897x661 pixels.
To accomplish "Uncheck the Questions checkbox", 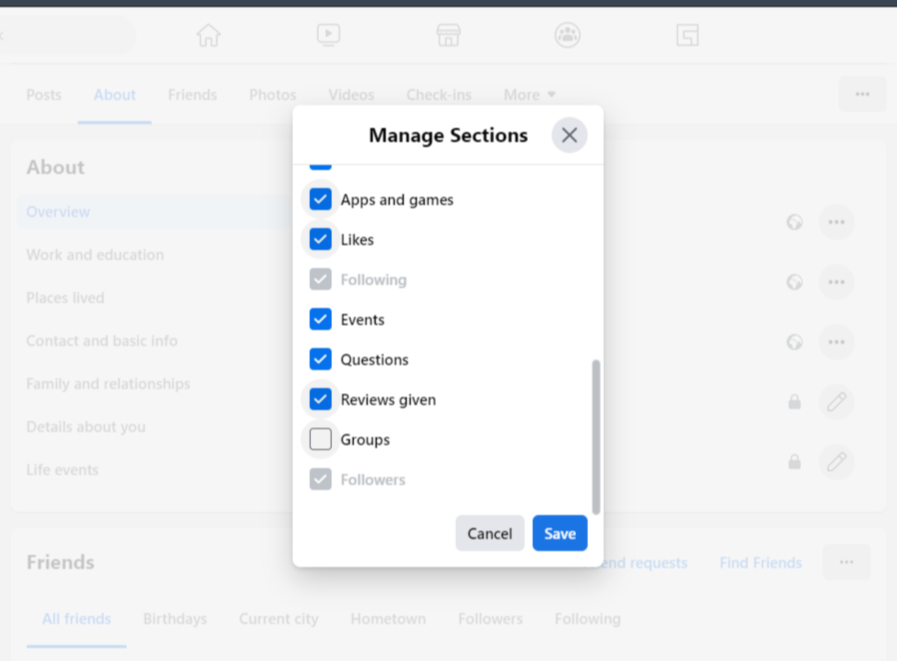I will [x=320, y=359].
